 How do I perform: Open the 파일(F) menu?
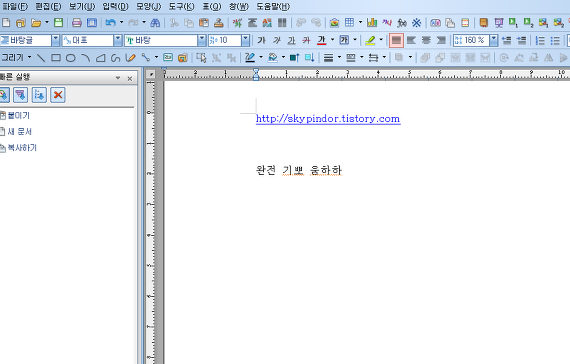tap(15, 7)
